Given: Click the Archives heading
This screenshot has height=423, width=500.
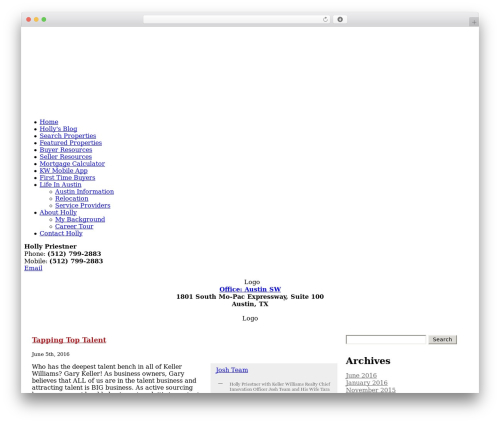Looking at the screenshot, I should (x=368, y=361).
